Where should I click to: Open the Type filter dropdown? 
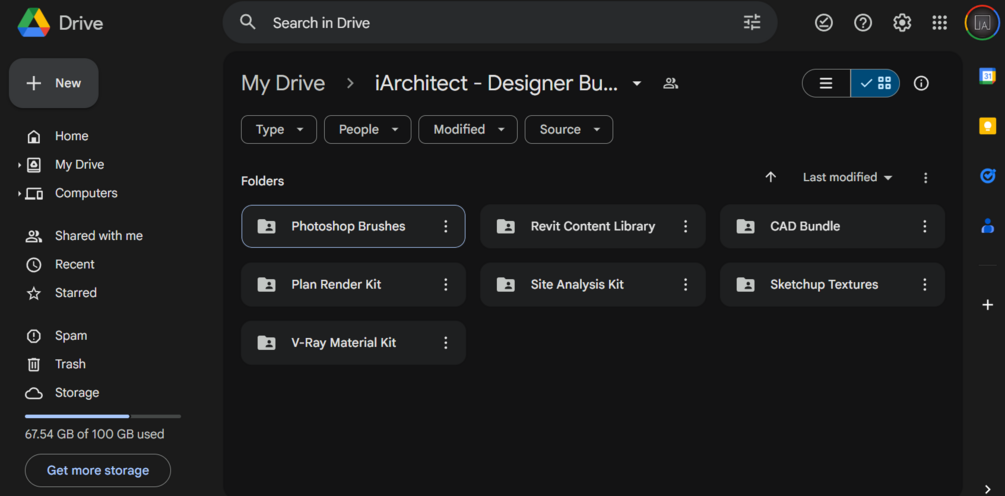coord(279,129)
